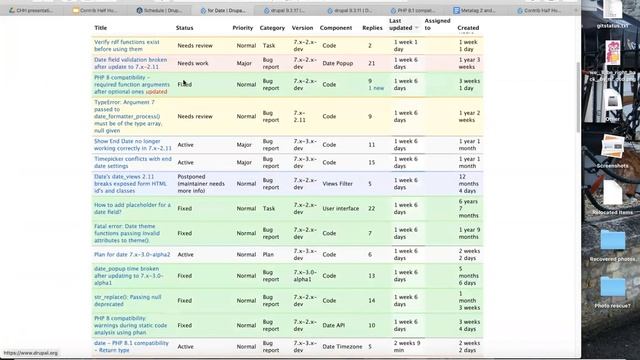640x360 pixels.
Task: Open 'Plan for date 7.x-3.0-alpha2' issue
Action: point(132,254)
